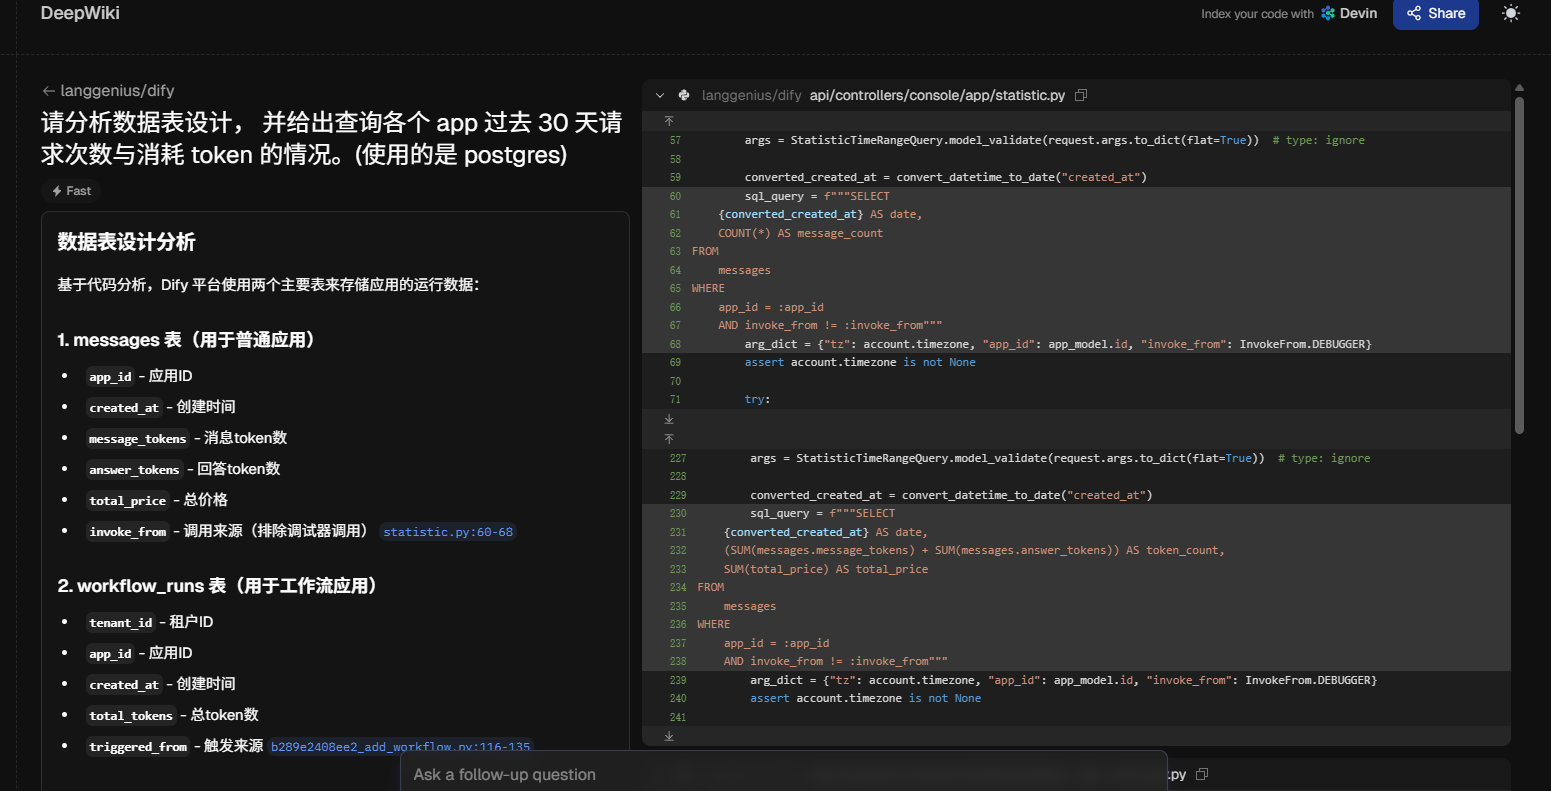Copy path of the bottom .py file
Viewport: 1551px width, 791px height.
click(x=1202, y=775)
